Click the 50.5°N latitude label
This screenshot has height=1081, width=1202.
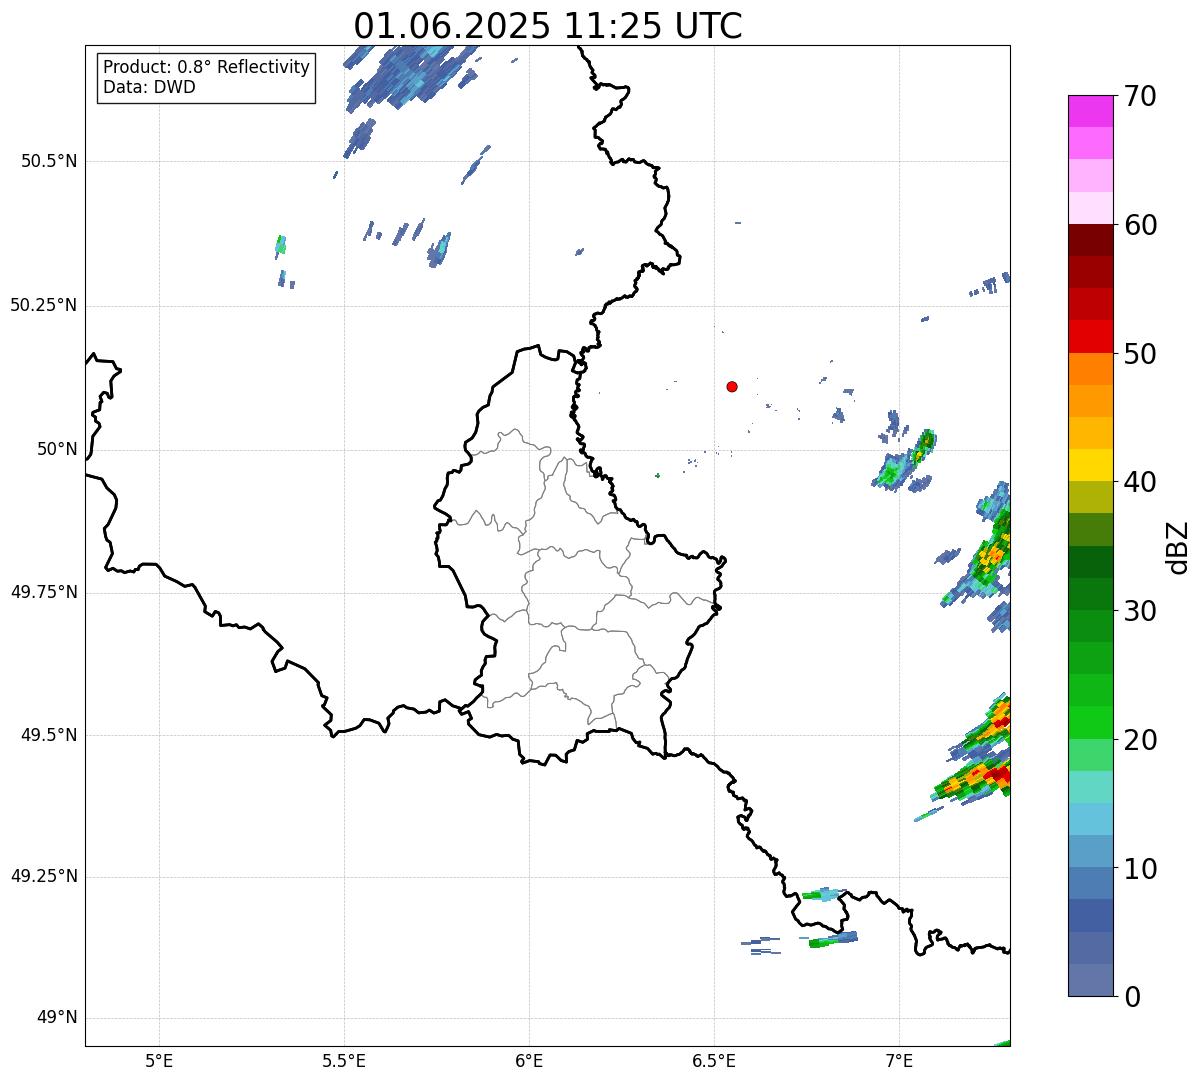point(49,161)
